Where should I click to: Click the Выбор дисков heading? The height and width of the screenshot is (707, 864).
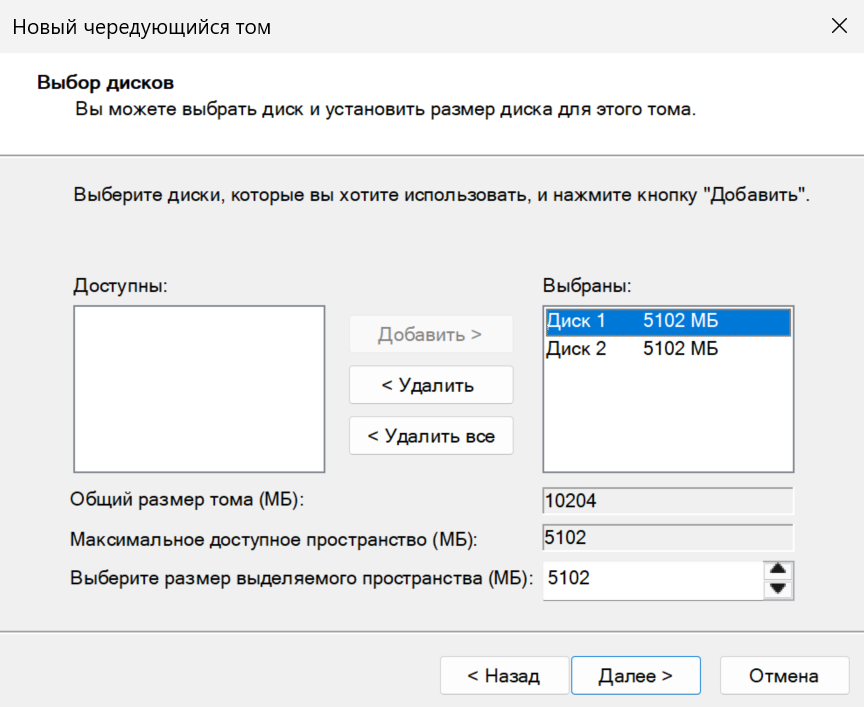click(x=105, y=81)
